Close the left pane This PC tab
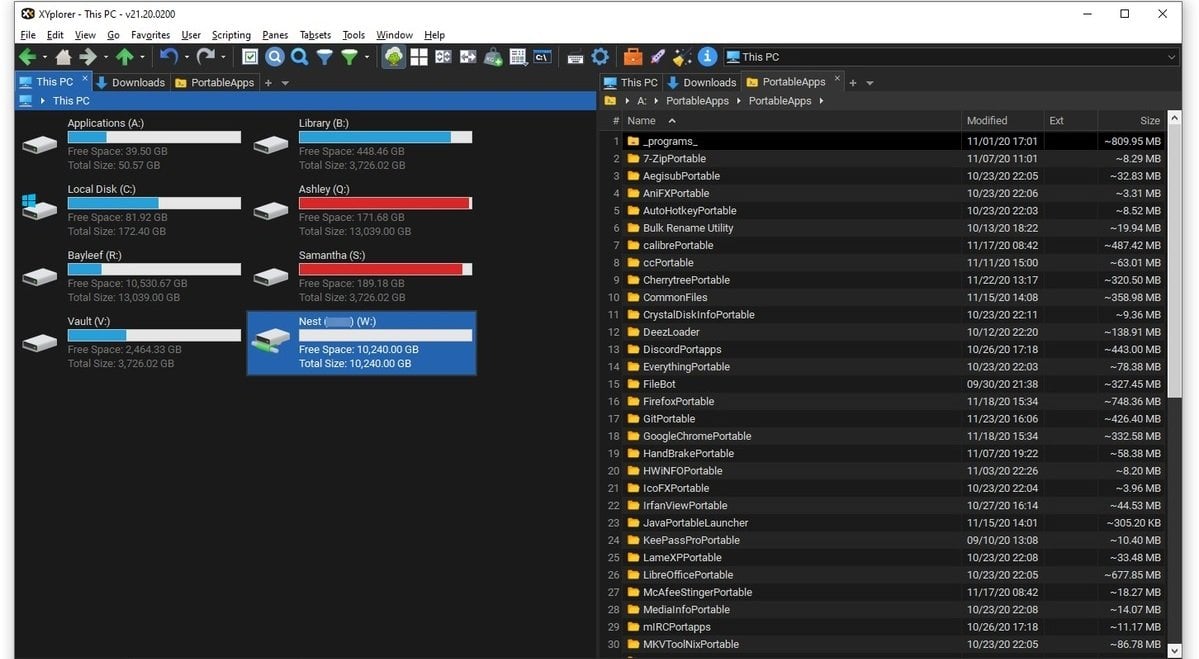 coord(85,78)
